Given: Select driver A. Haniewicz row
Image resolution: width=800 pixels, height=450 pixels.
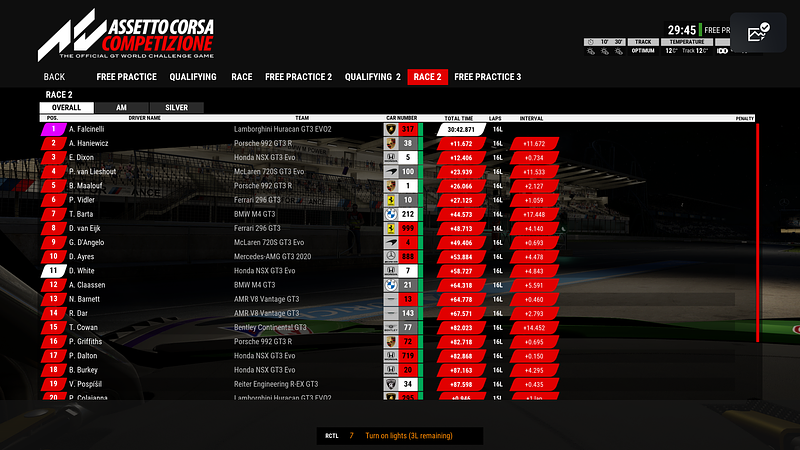Looking at the screenshot, I should [x=397, y=143].
